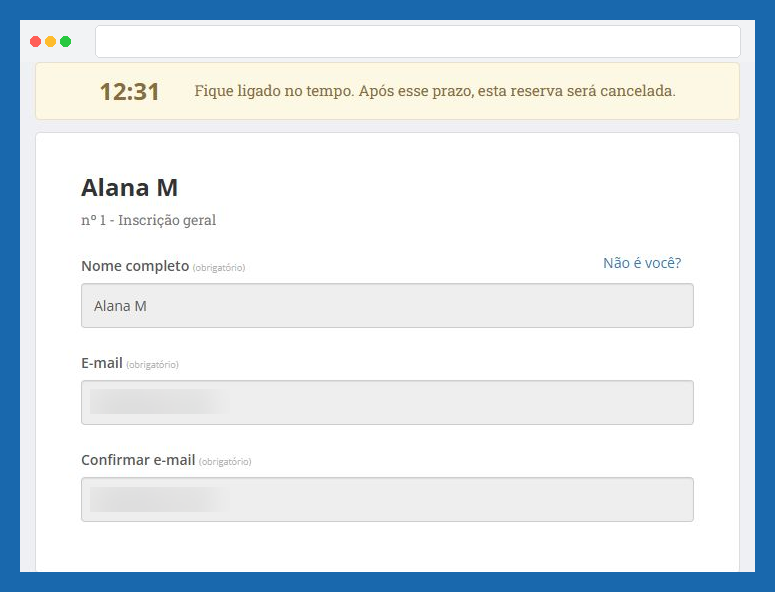Click the 'Nome completo' label
This screenshot has height=592, width=775.
click(x=135, y=266)
